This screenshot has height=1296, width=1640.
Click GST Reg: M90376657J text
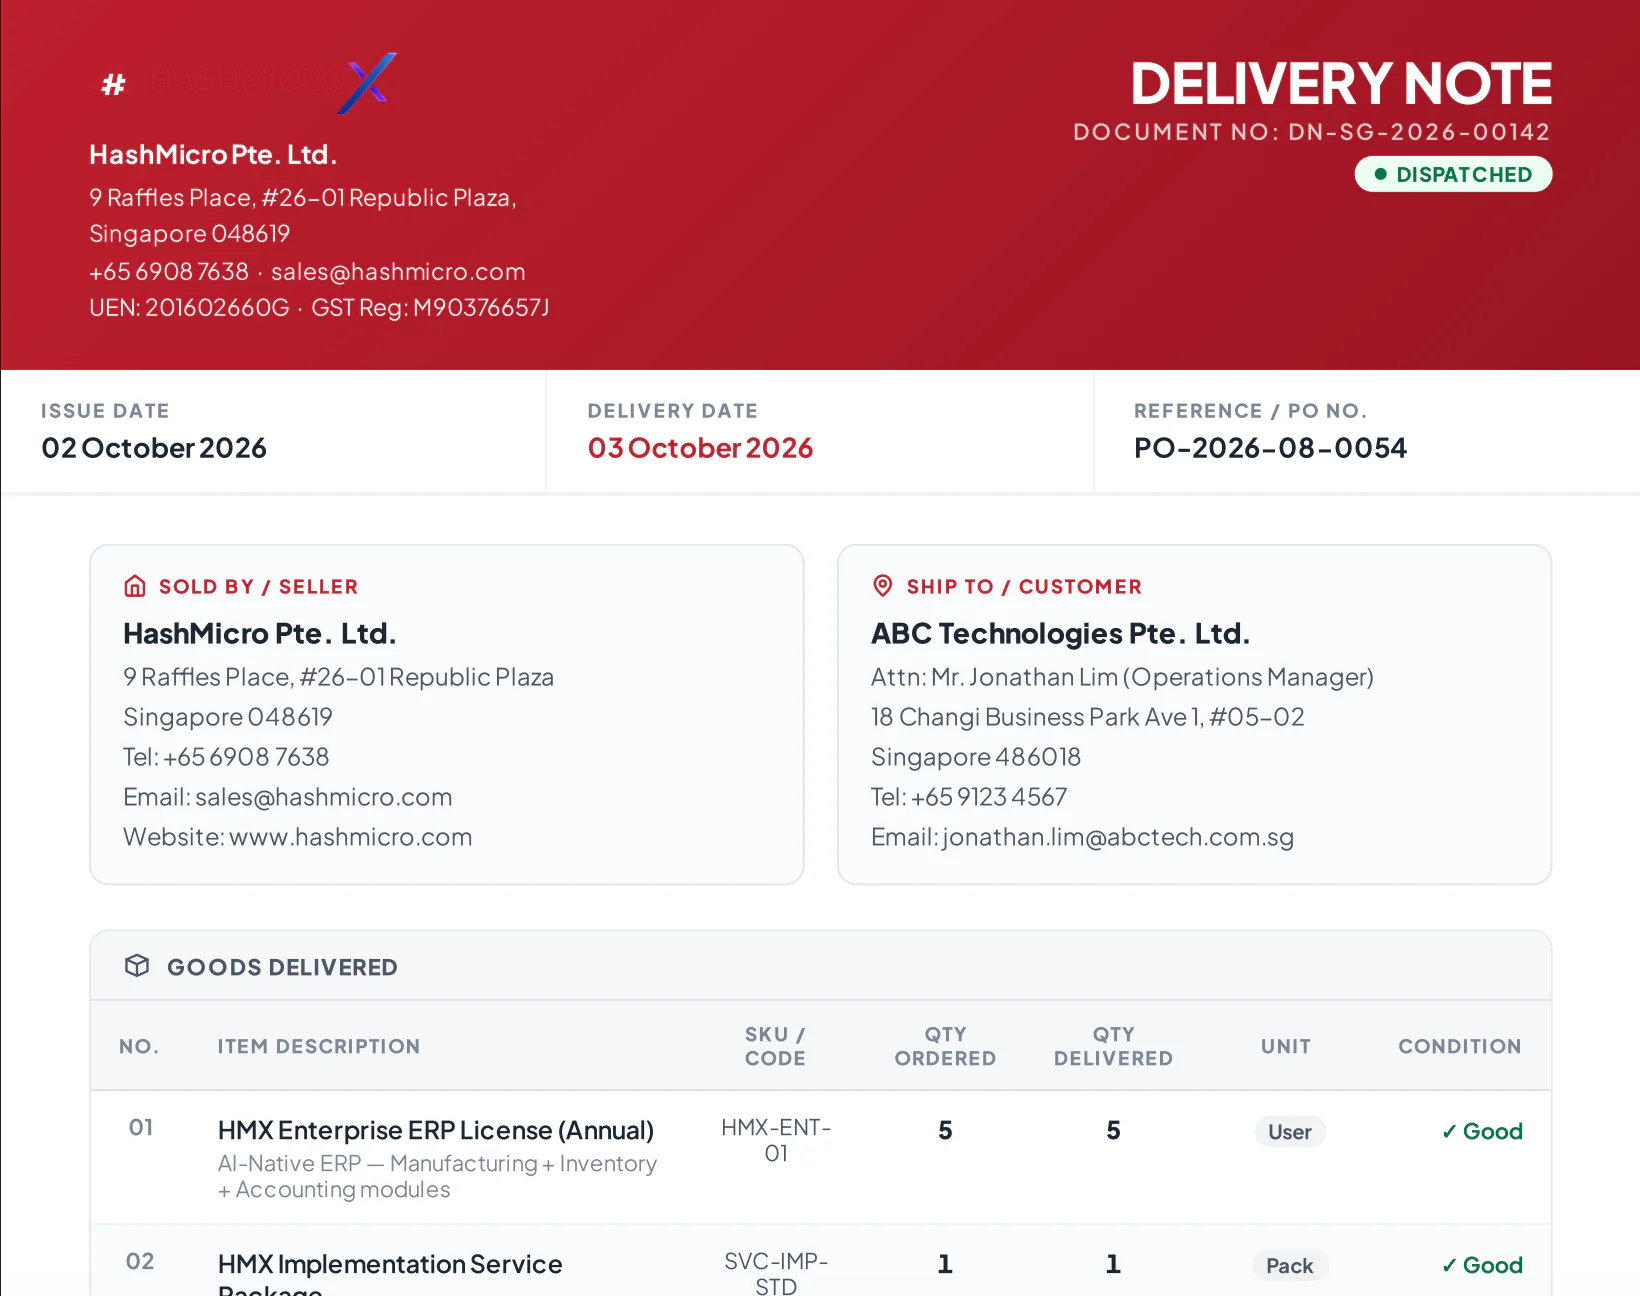[x=430, y=308]
